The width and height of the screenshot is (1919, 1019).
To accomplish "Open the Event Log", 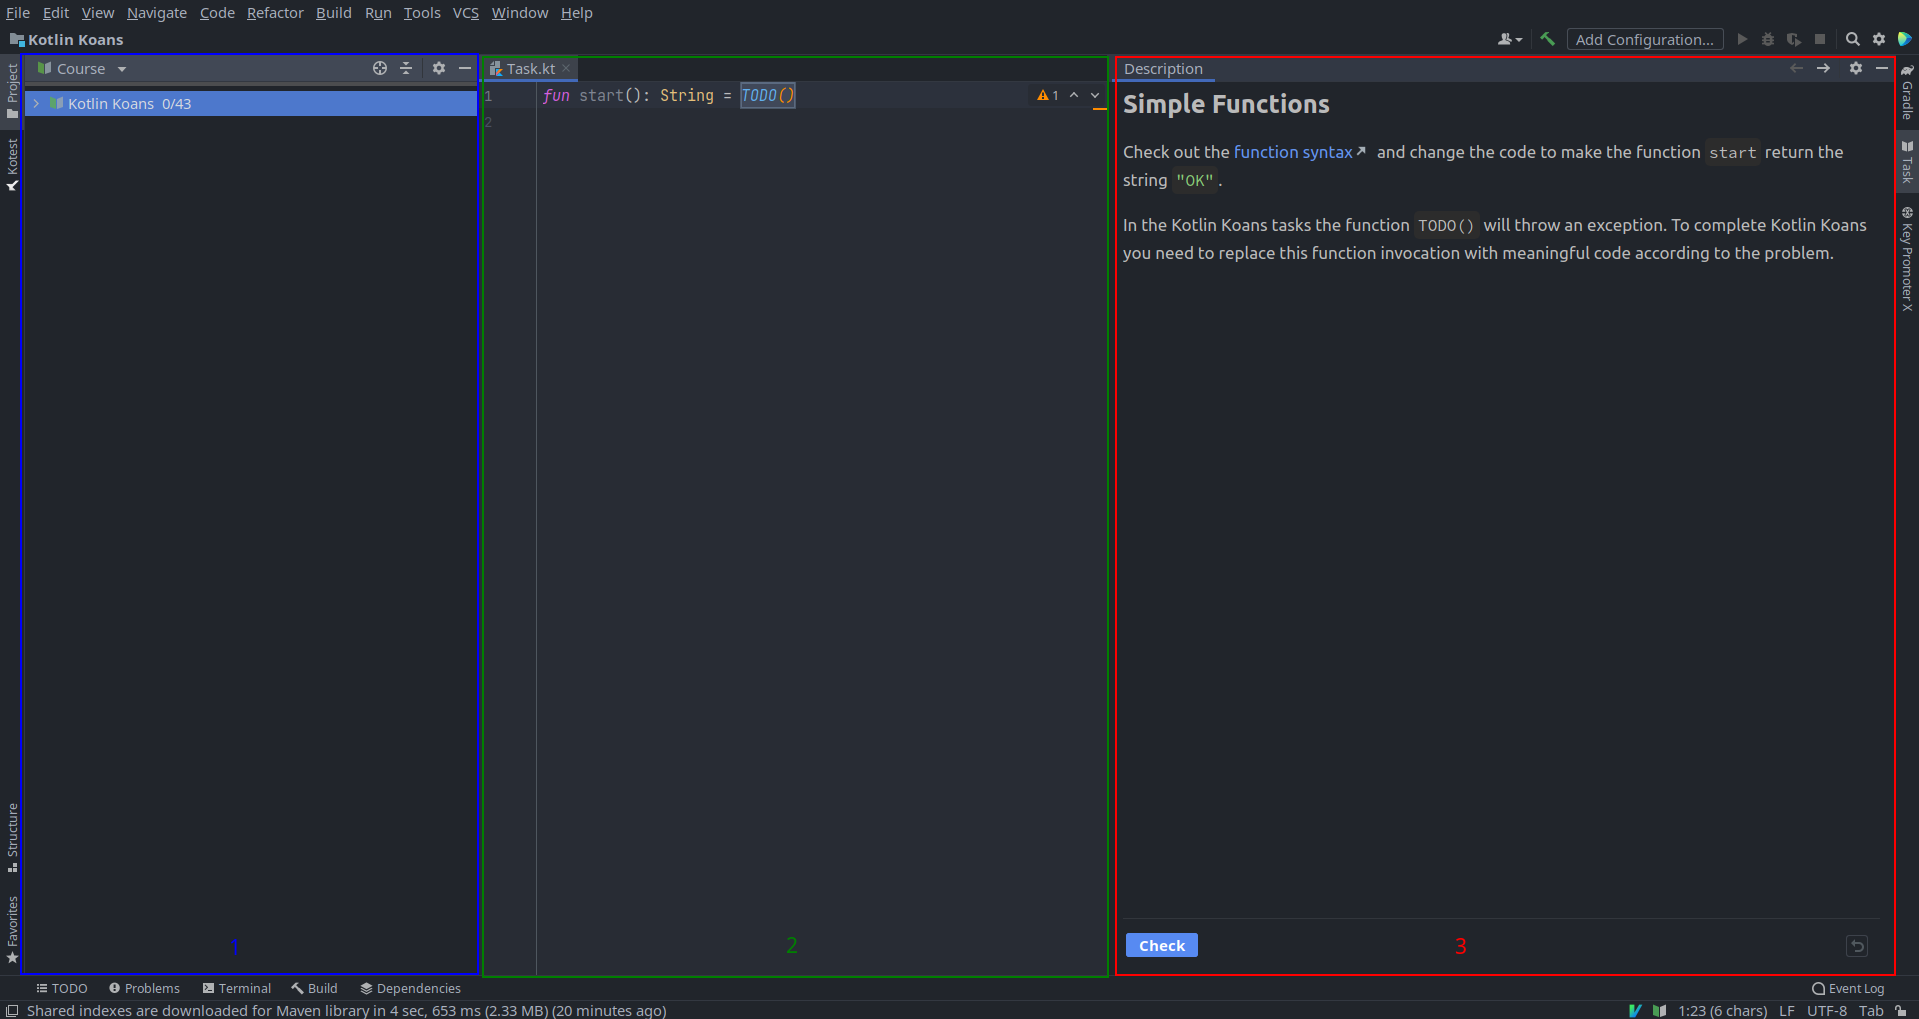I will point(1848,988).
